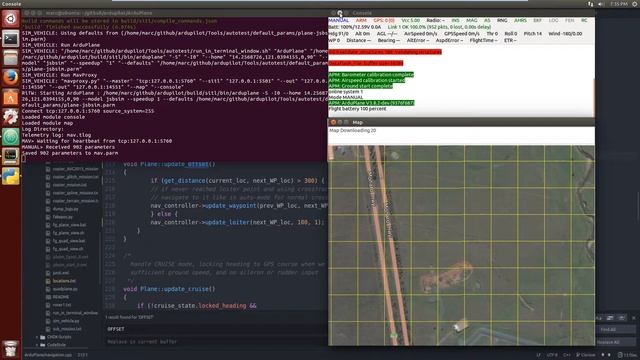Open System Settings gear-and-wrench dock icon
Image resolution: width=640 pixels, height=360 pixels.
tap(11, 117)
